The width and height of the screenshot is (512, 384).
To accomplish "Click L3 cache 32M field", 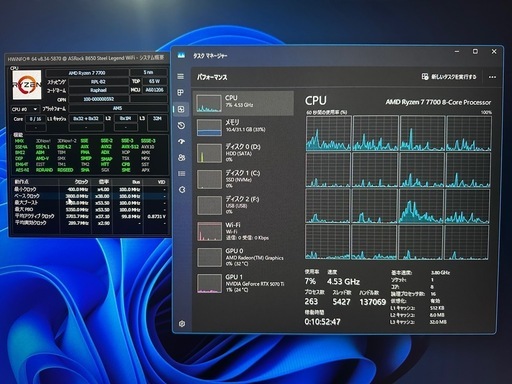I will (157, 118).
